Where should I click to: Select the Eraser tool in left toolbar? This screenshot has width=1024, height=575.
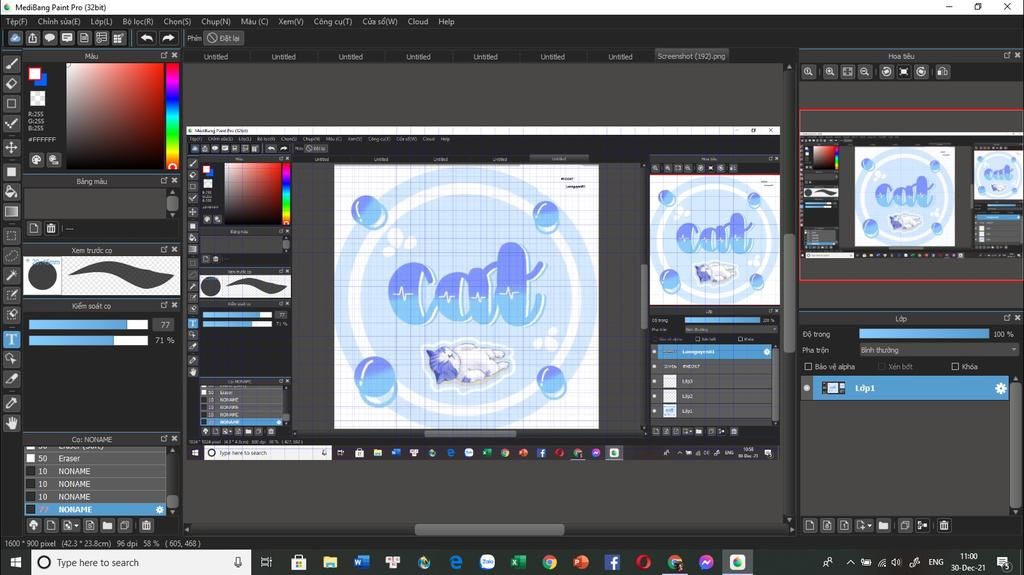pos(12,84)
